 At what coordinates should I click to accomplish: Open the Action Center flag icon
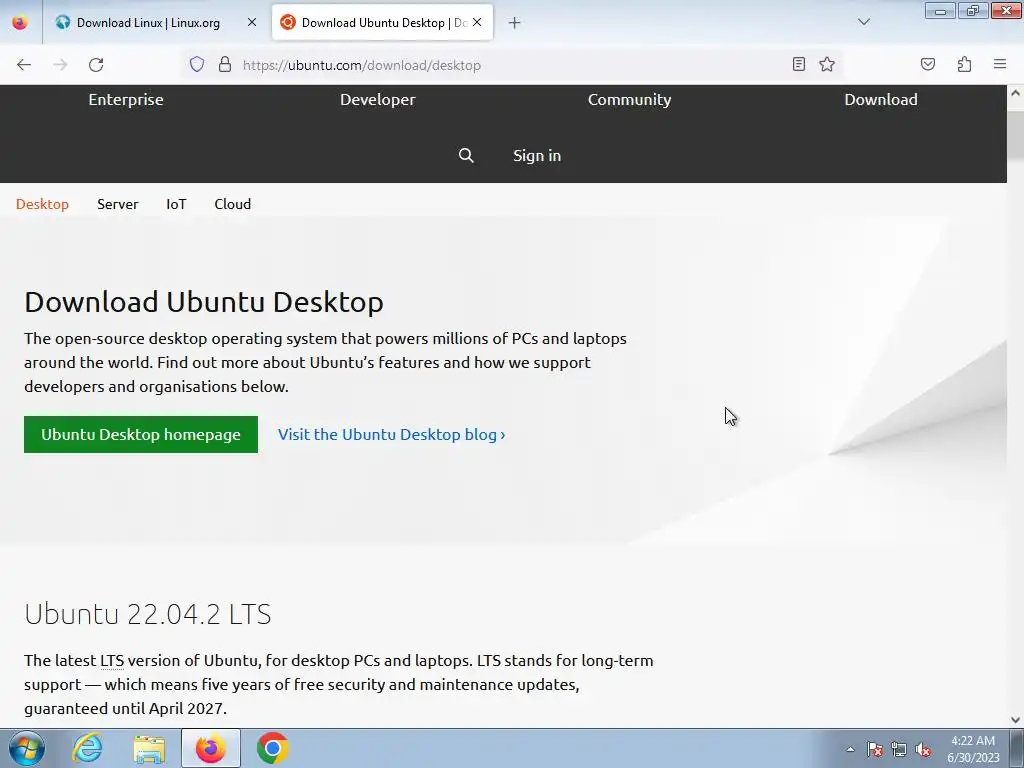coord(875,749)
